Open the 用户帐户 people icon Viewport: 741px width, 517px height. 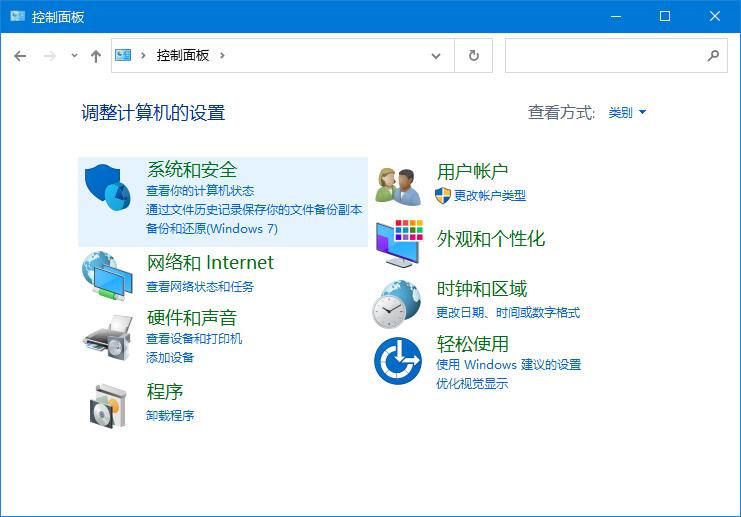click(398, 187)
